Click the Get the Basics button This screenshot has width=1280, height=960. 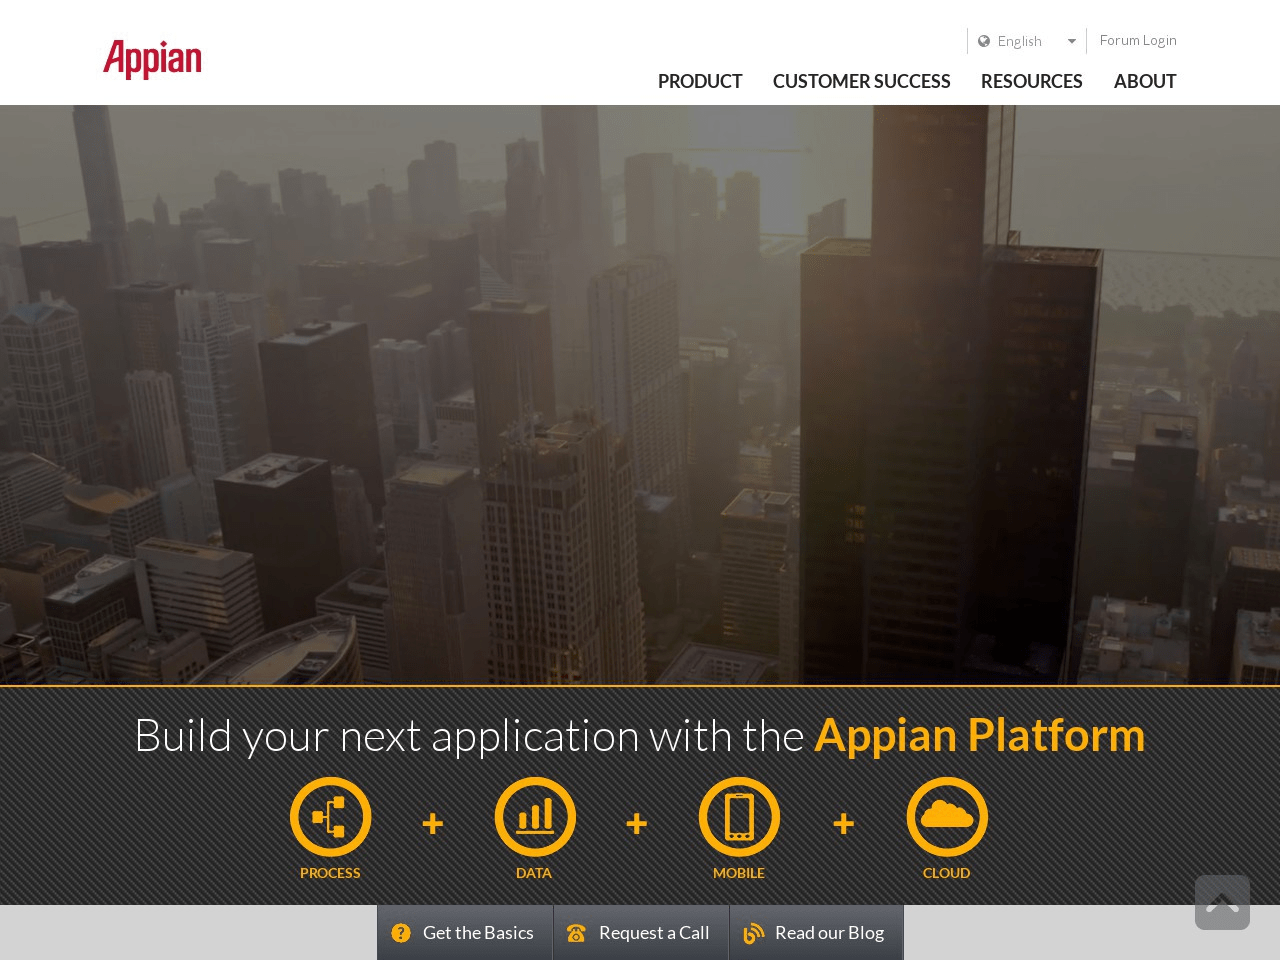tap(465, 932)
